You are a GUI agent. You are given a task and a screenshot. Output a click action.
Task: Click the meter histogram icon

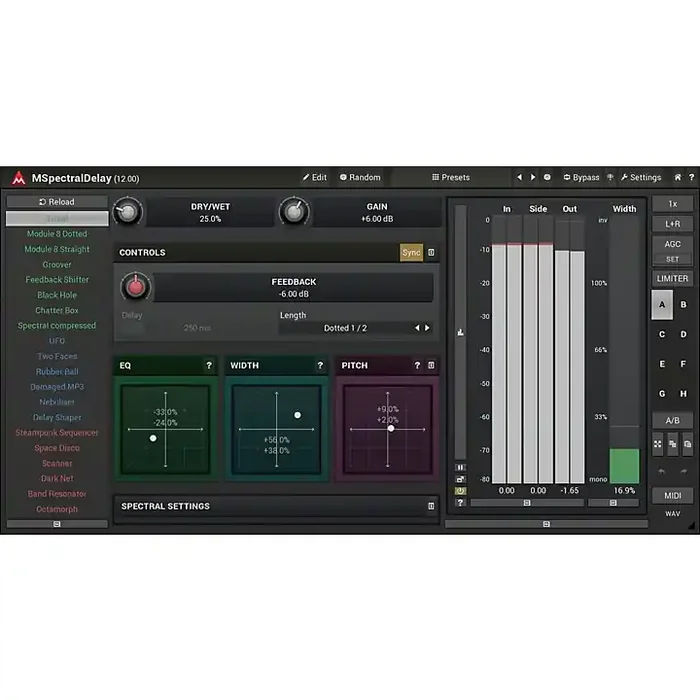point(460,332)
